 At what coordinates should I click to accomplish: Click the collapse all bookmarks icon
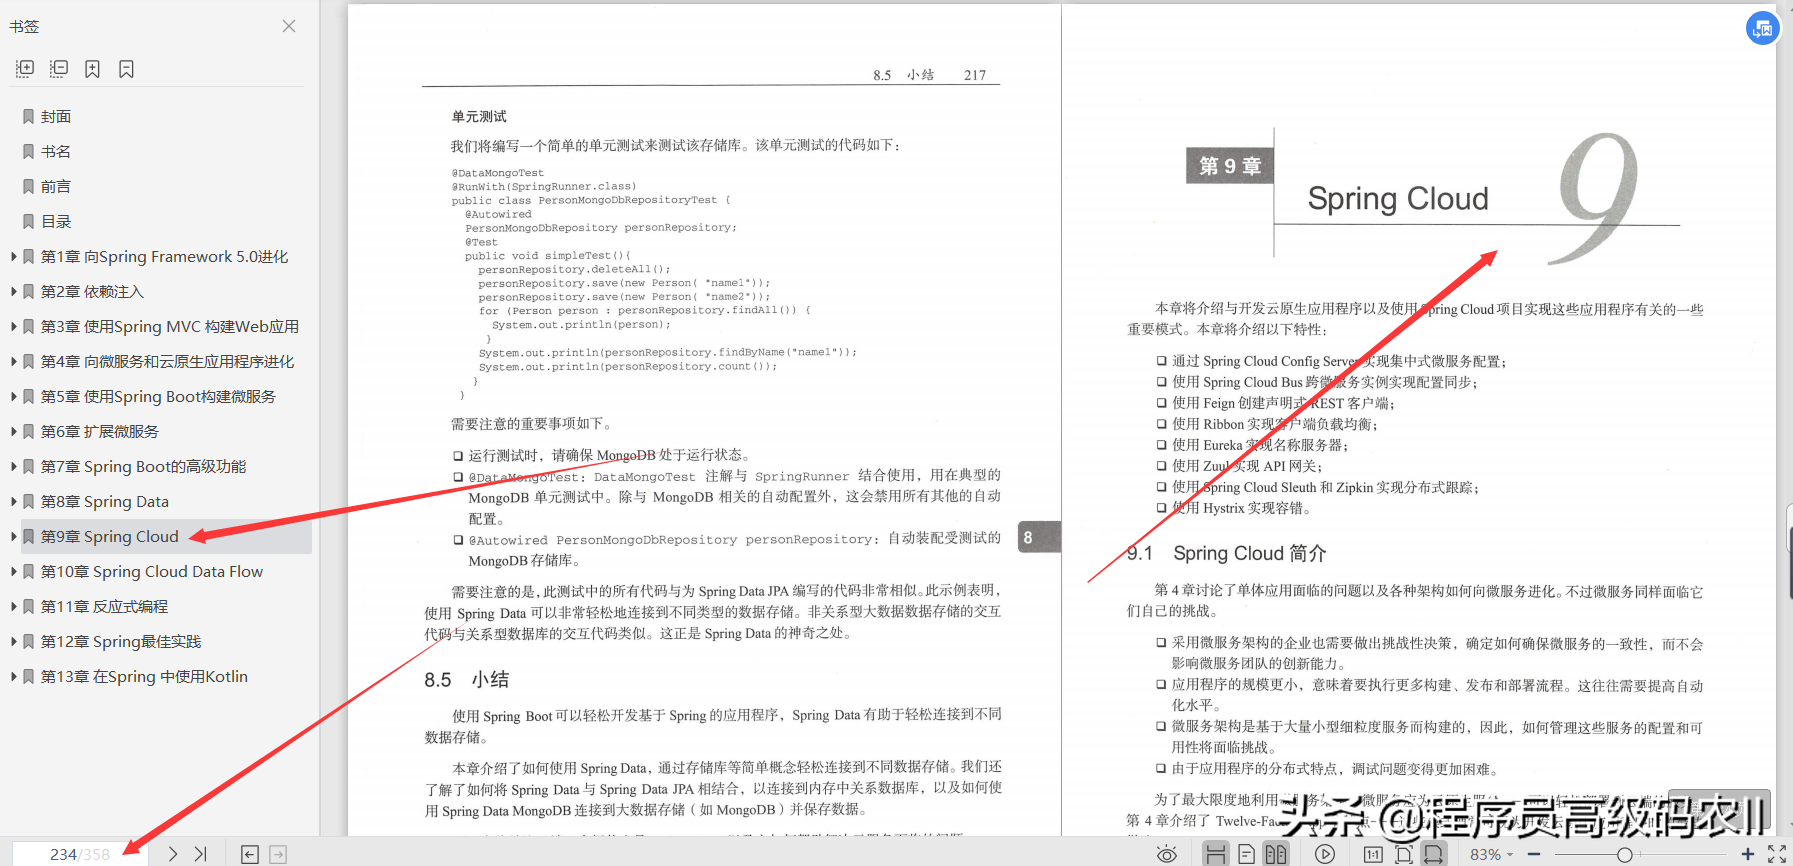[x=59, y=68]
